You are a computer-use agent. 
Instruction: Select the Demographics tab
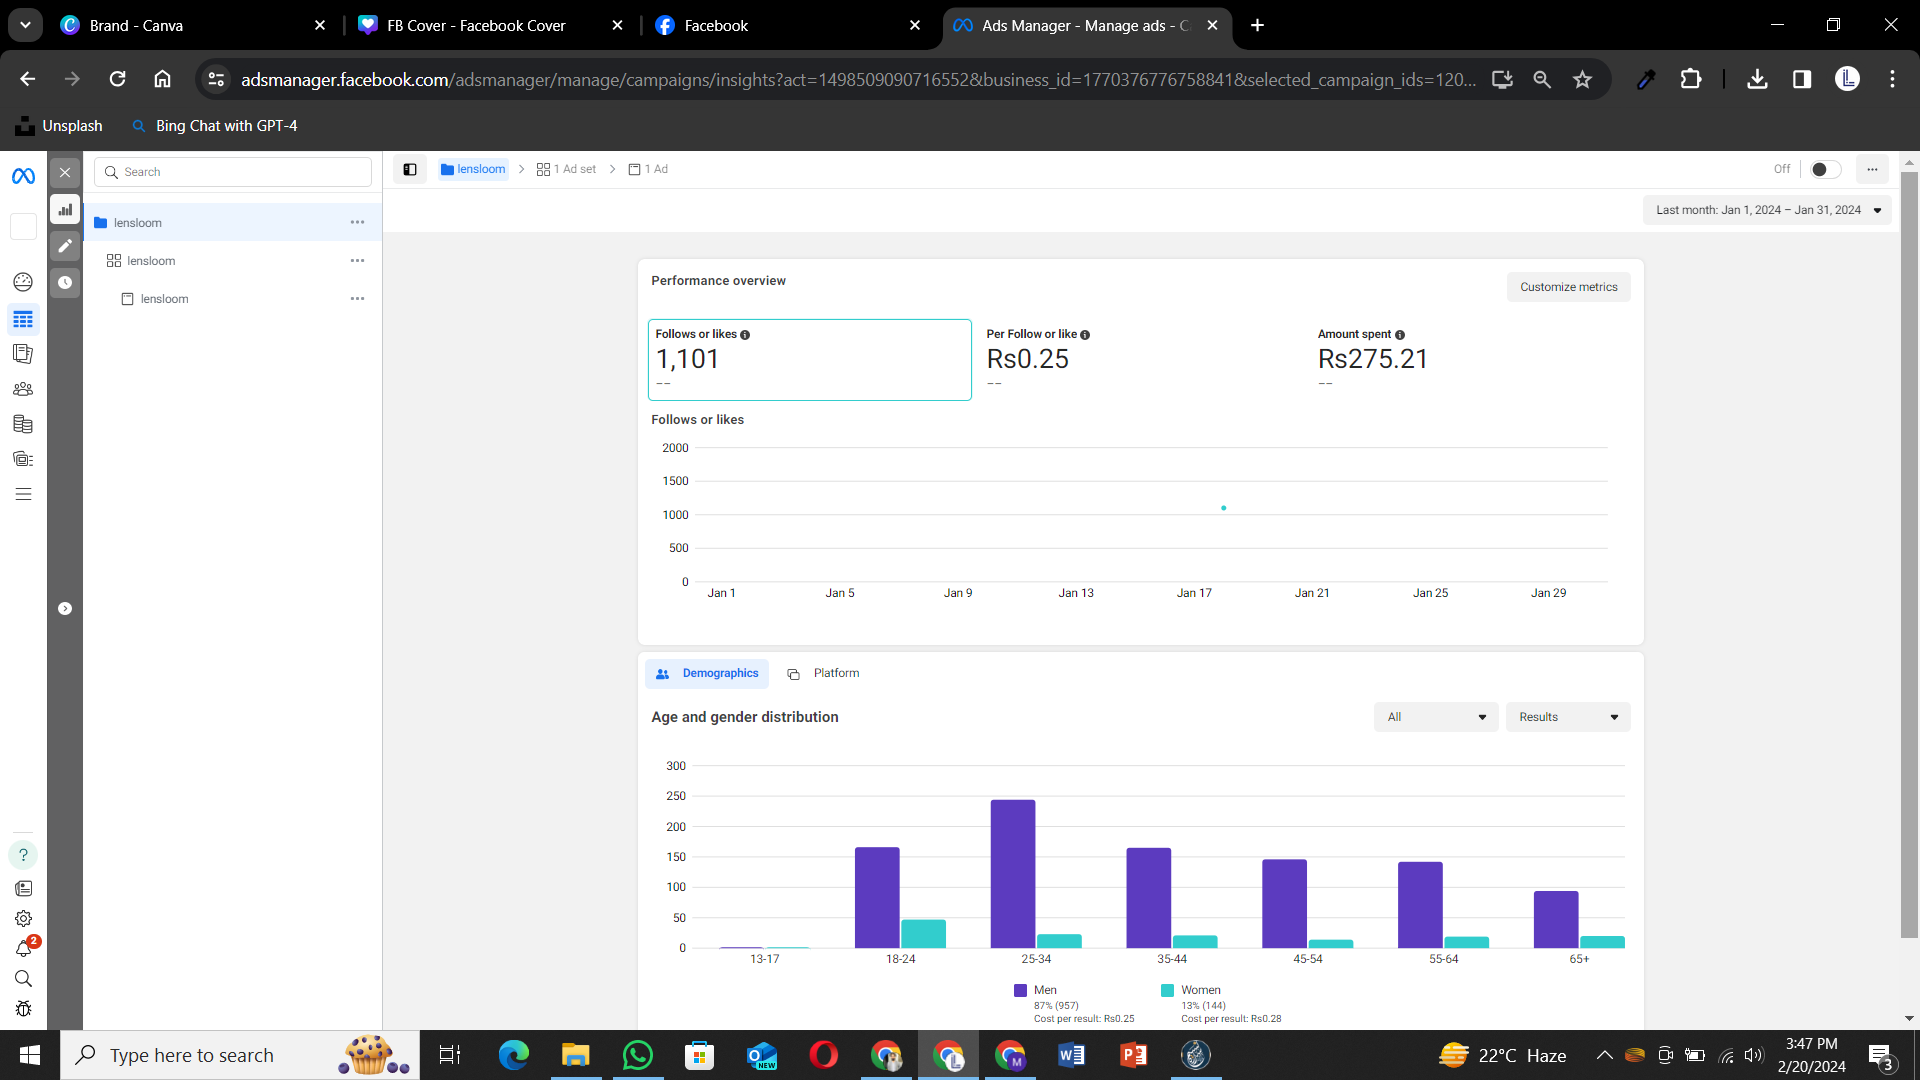pos(707,673)
